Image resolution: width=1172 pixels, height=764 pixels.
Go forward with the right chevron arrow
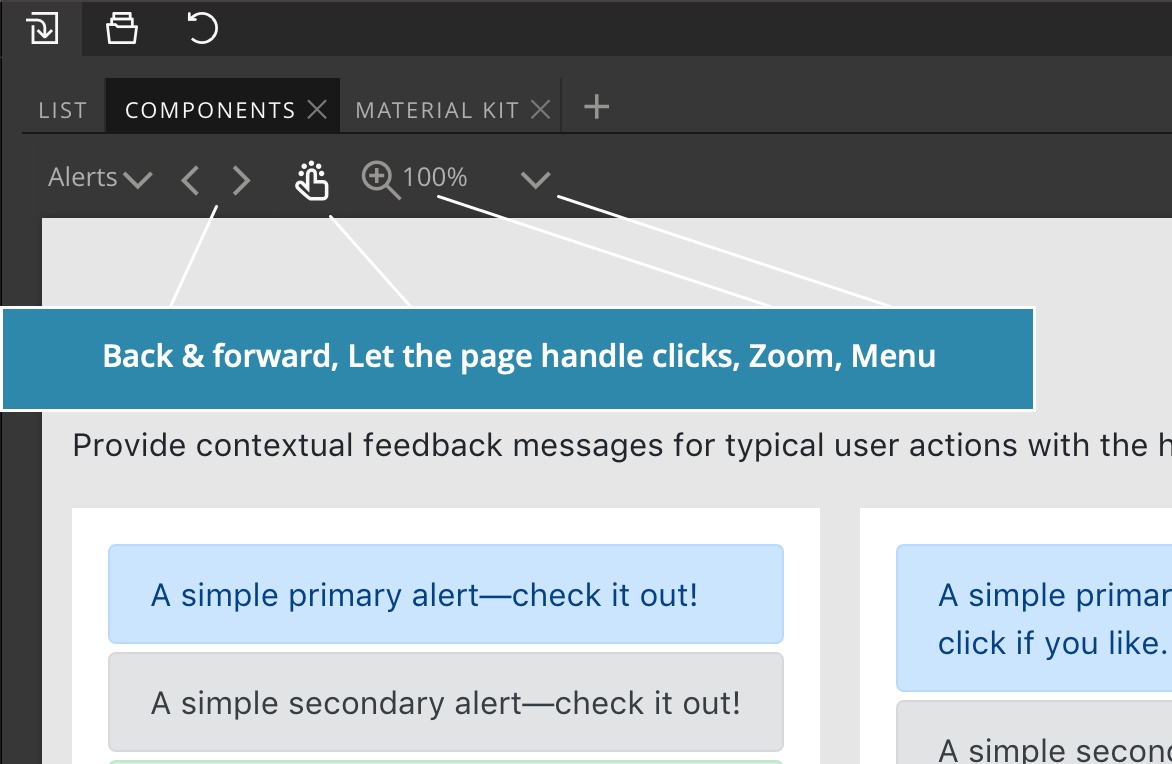tap(241, 180)
